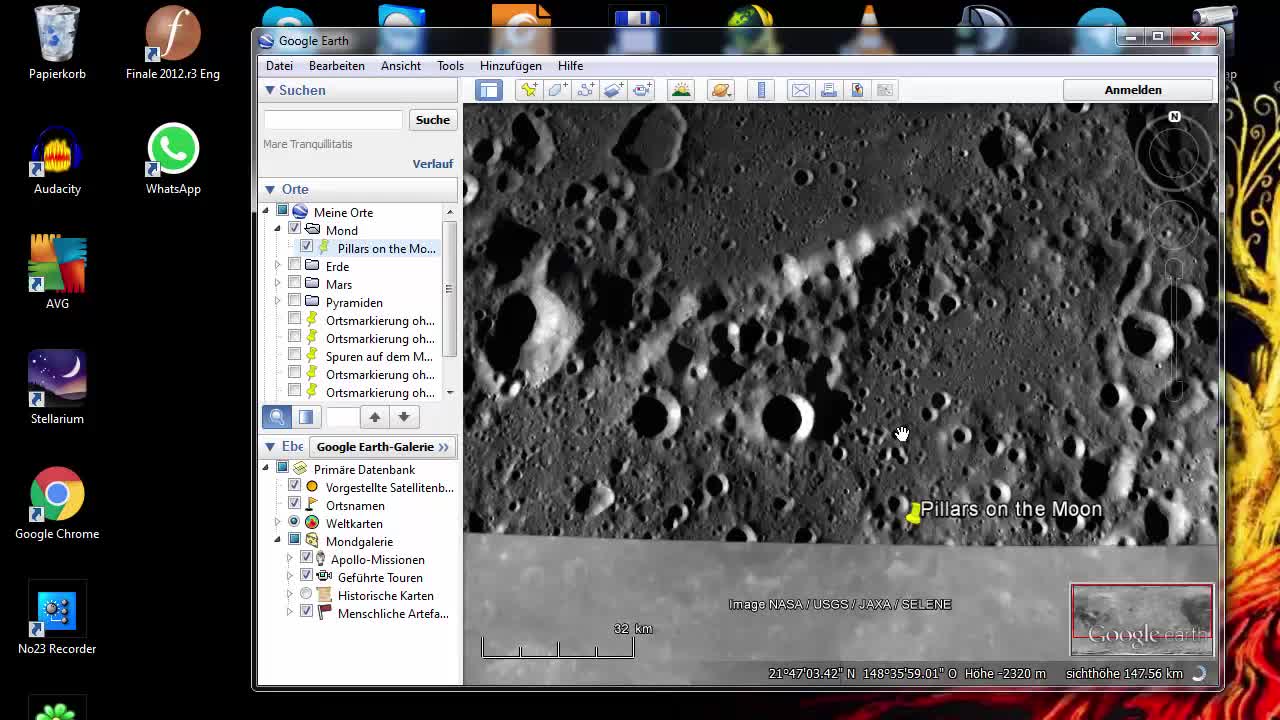Click the search input field

click(x=333, y=120)
